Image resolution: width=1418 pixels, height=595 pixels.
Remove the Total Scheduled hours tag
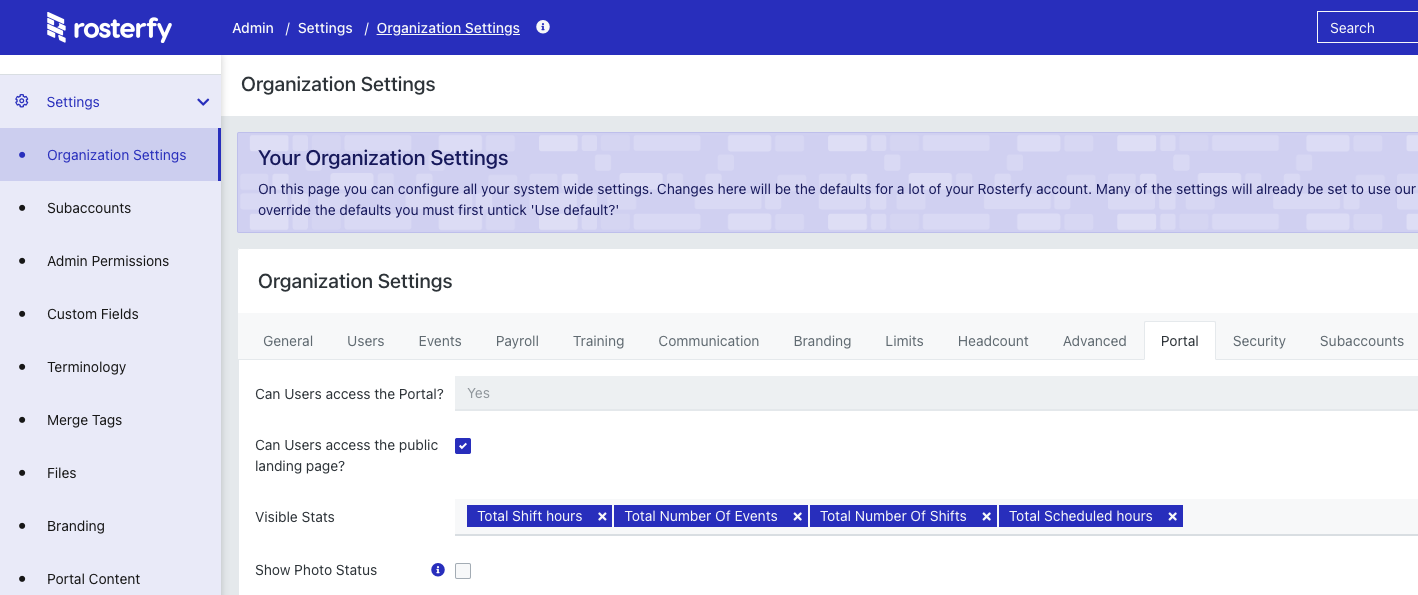1172,517
